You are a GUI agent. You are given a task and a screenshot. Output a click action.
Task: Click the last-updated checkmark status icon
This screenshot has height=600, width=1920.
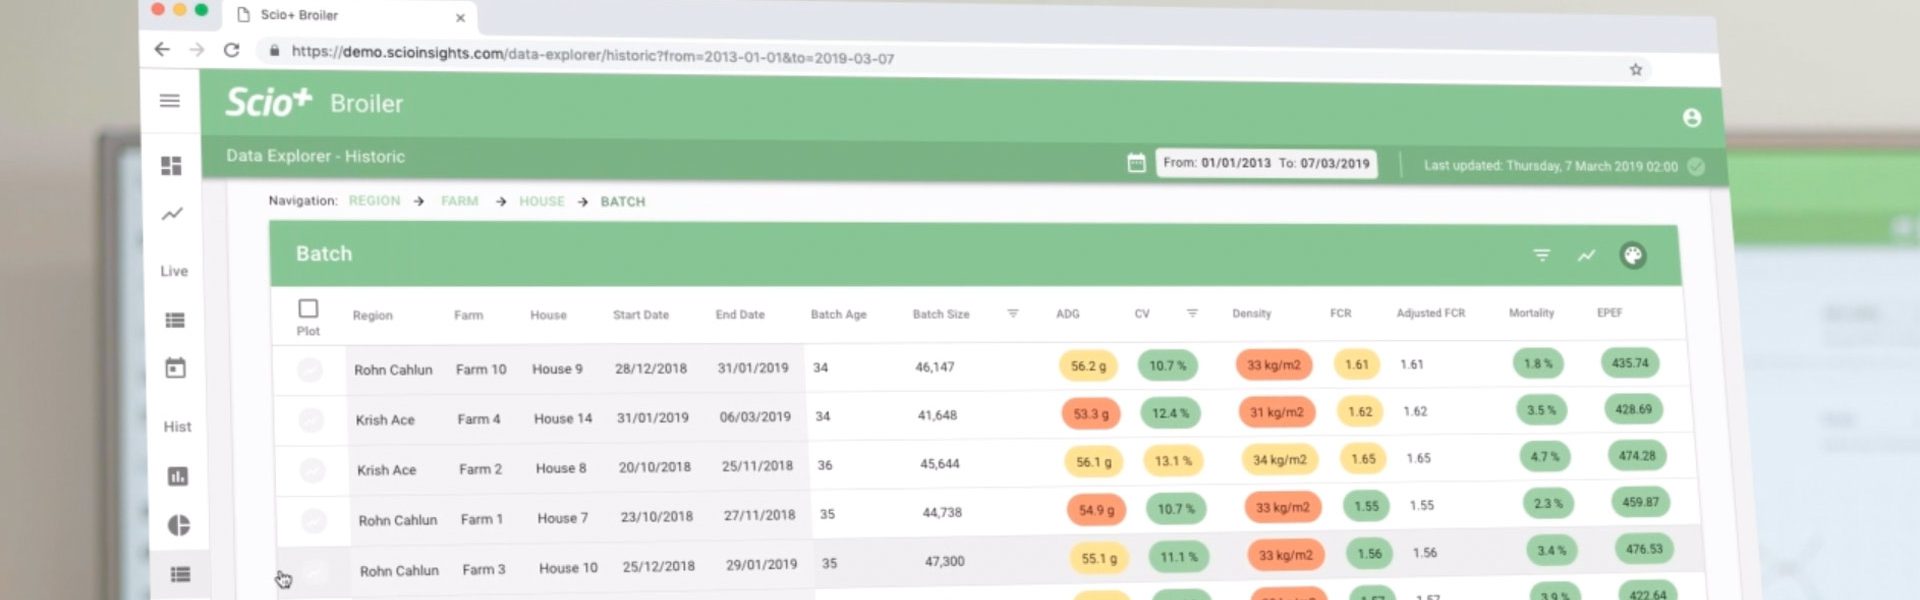[1696, 167]
